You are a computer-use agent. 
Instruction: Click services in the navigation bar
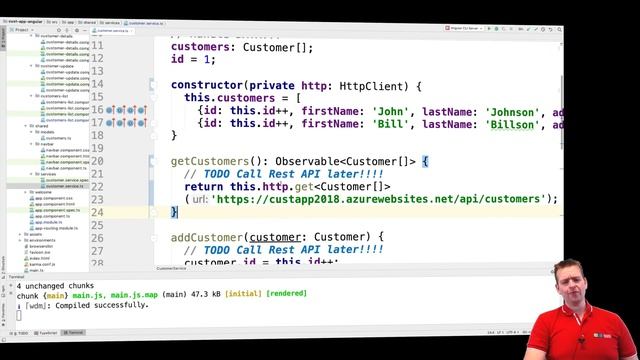[110, 23]
